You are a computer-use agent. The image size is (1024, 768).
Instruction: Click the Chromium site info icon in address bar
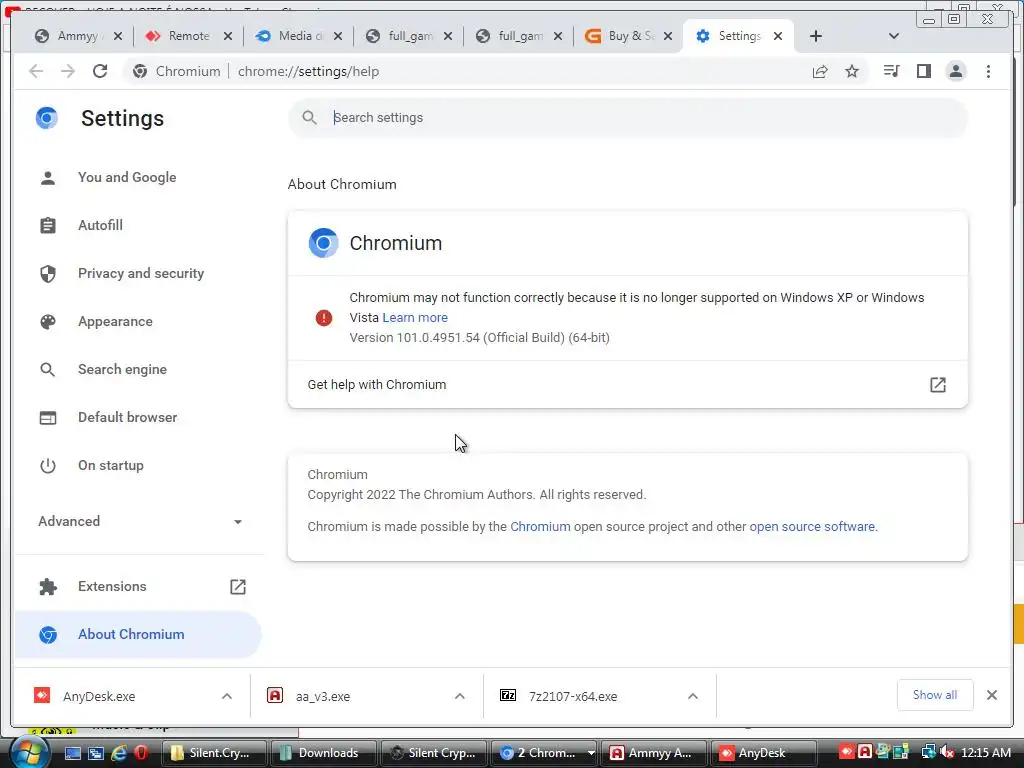click(x=140, y=72)
